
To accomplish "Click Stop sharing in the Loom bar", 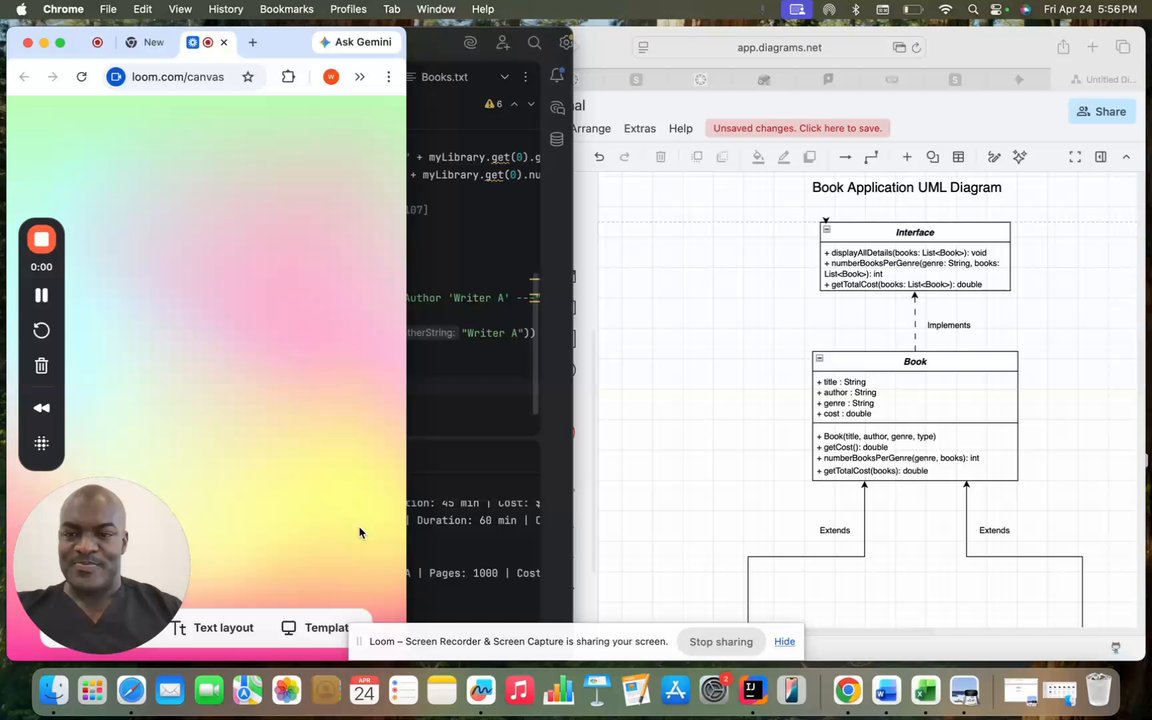I will (x=721, y=641).
